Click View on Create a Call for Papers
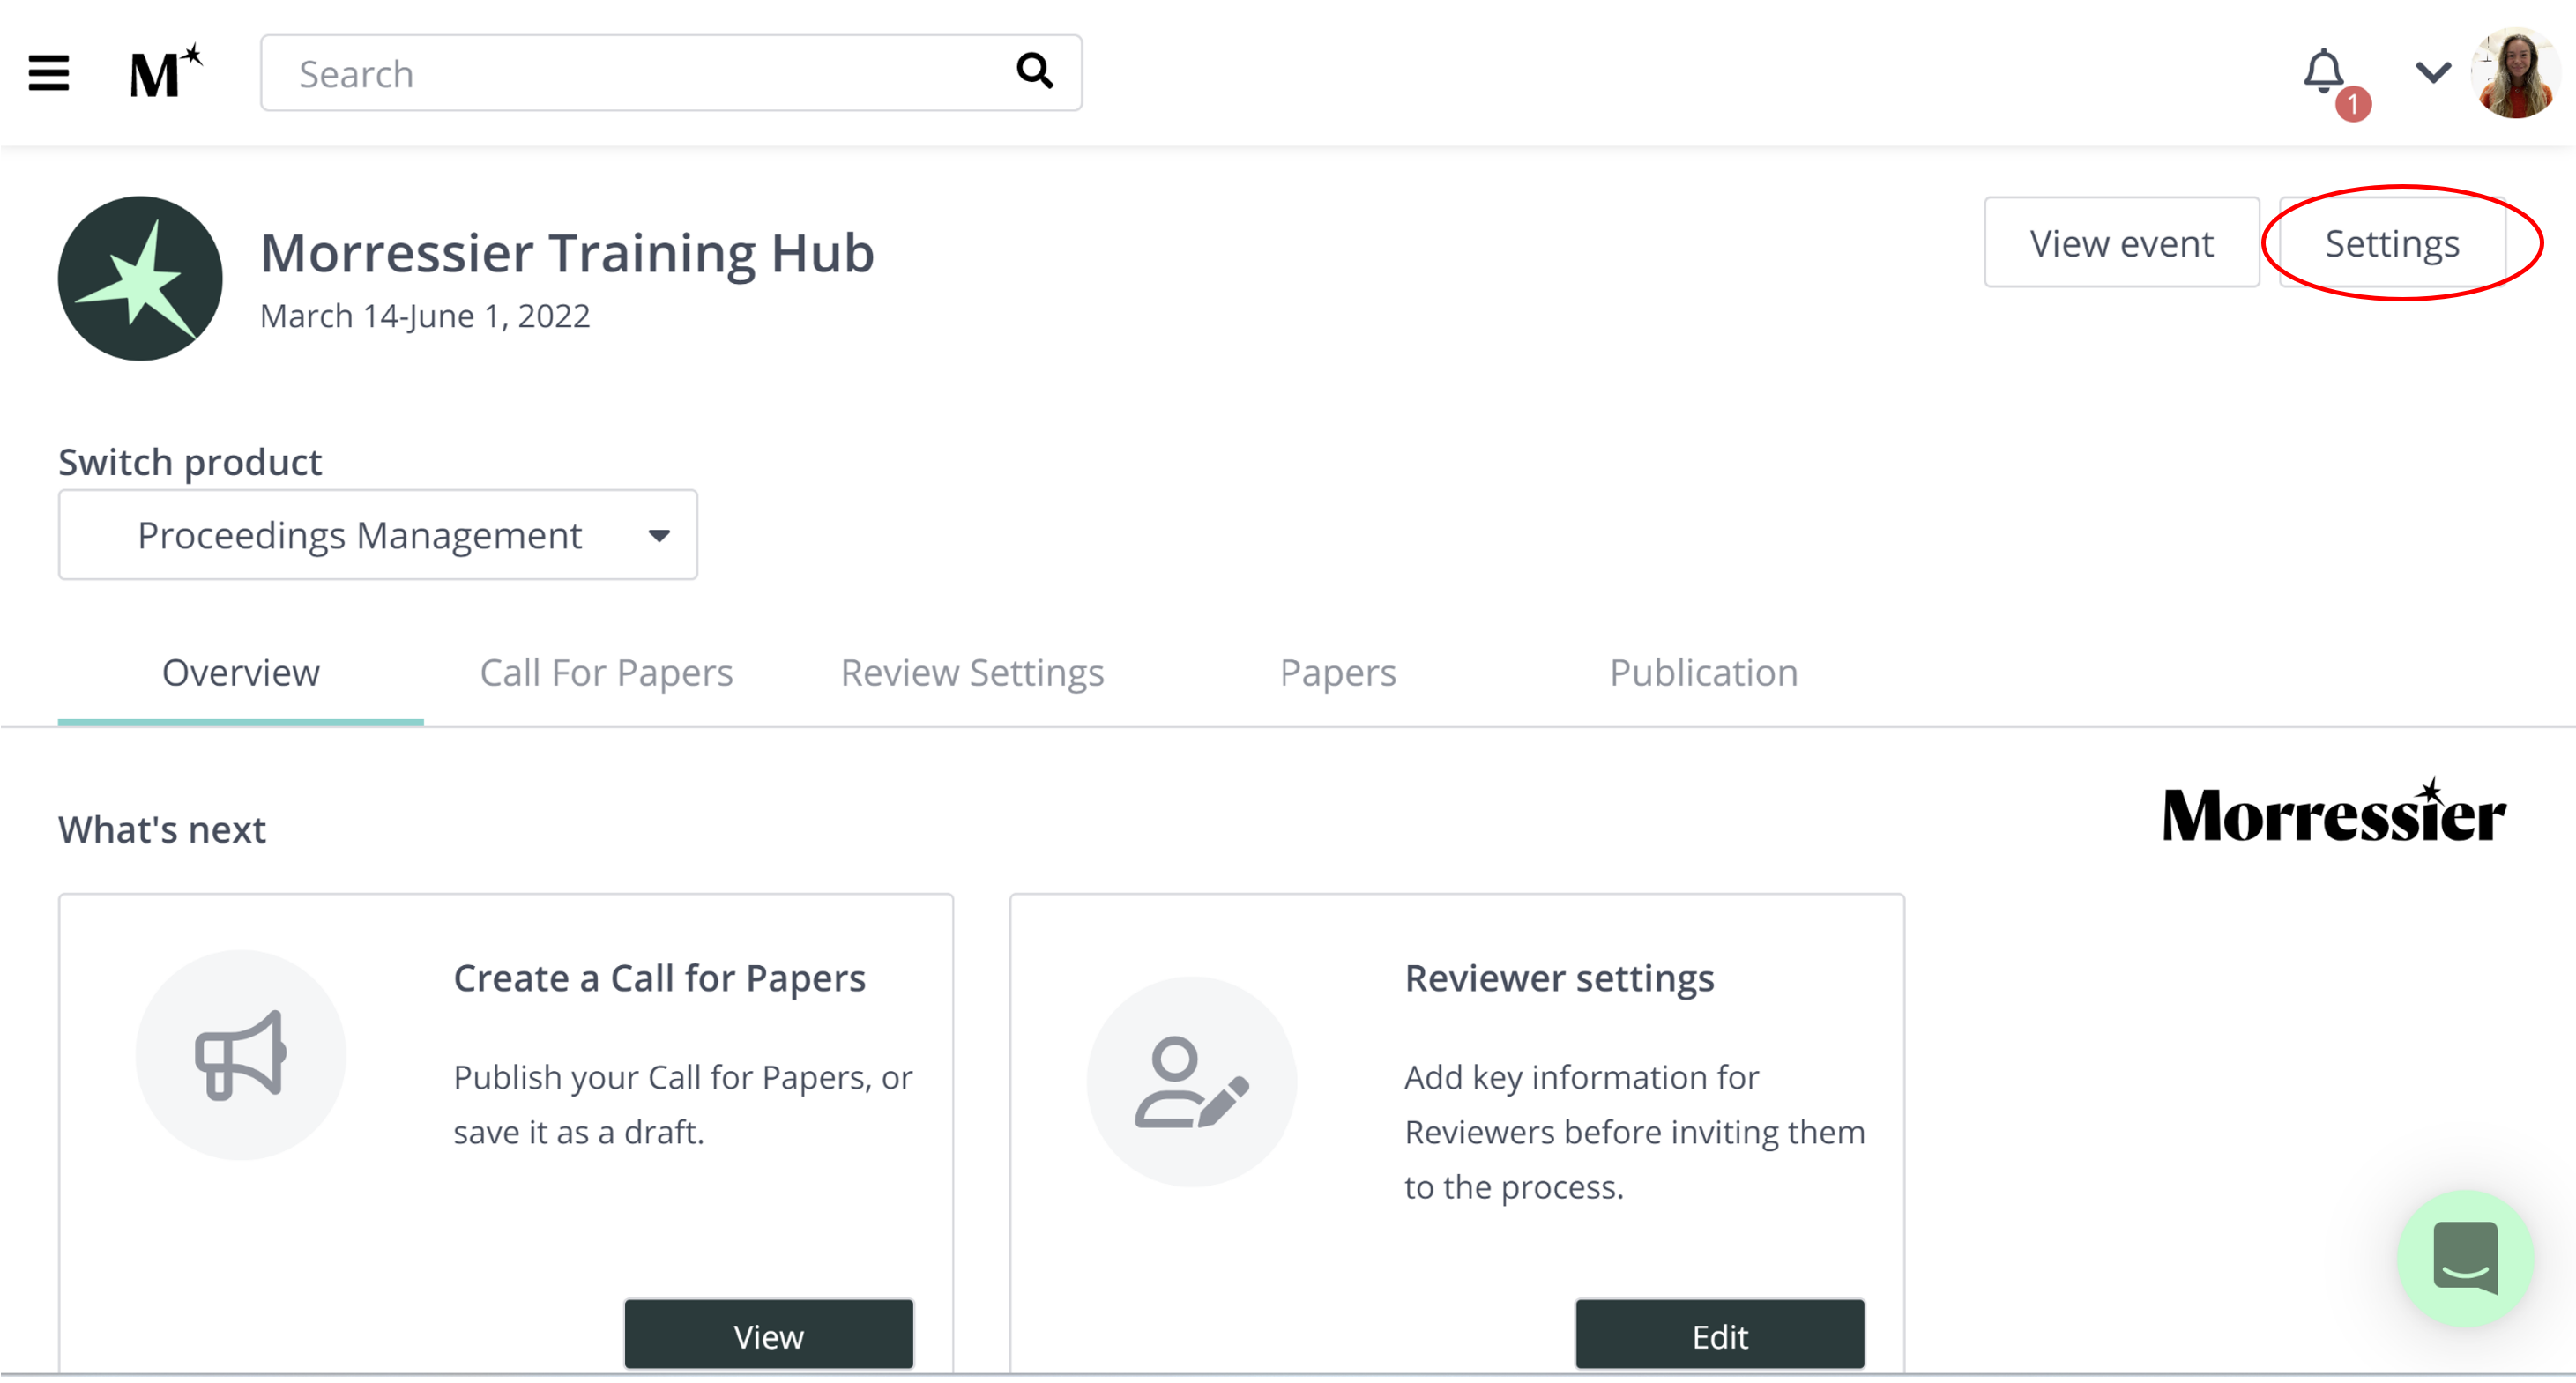 point(769,1335)
